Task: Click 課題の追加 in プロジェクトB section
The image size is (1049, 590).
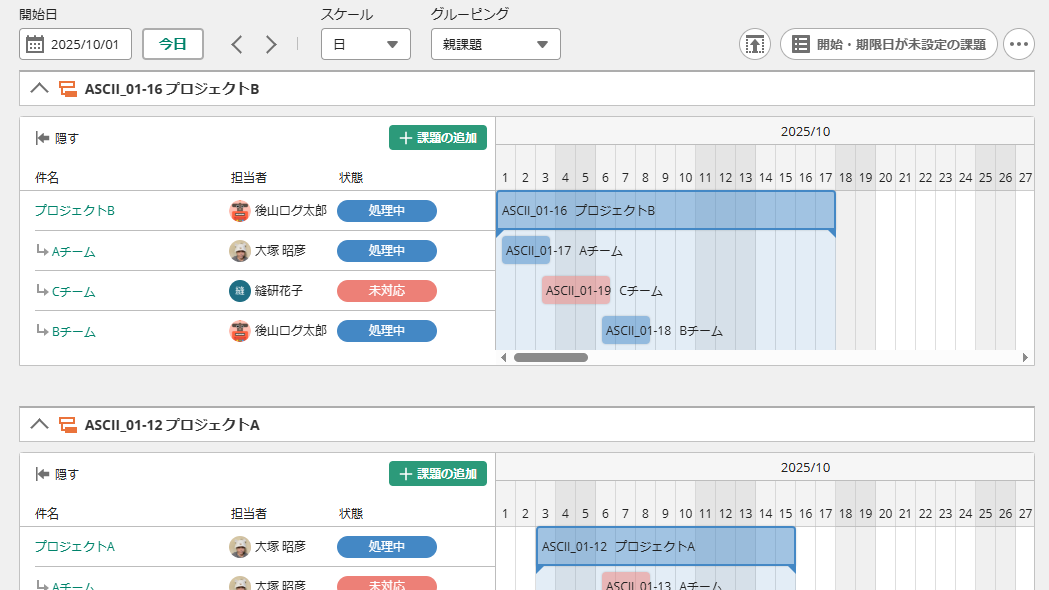Action: tap(437, 138)
